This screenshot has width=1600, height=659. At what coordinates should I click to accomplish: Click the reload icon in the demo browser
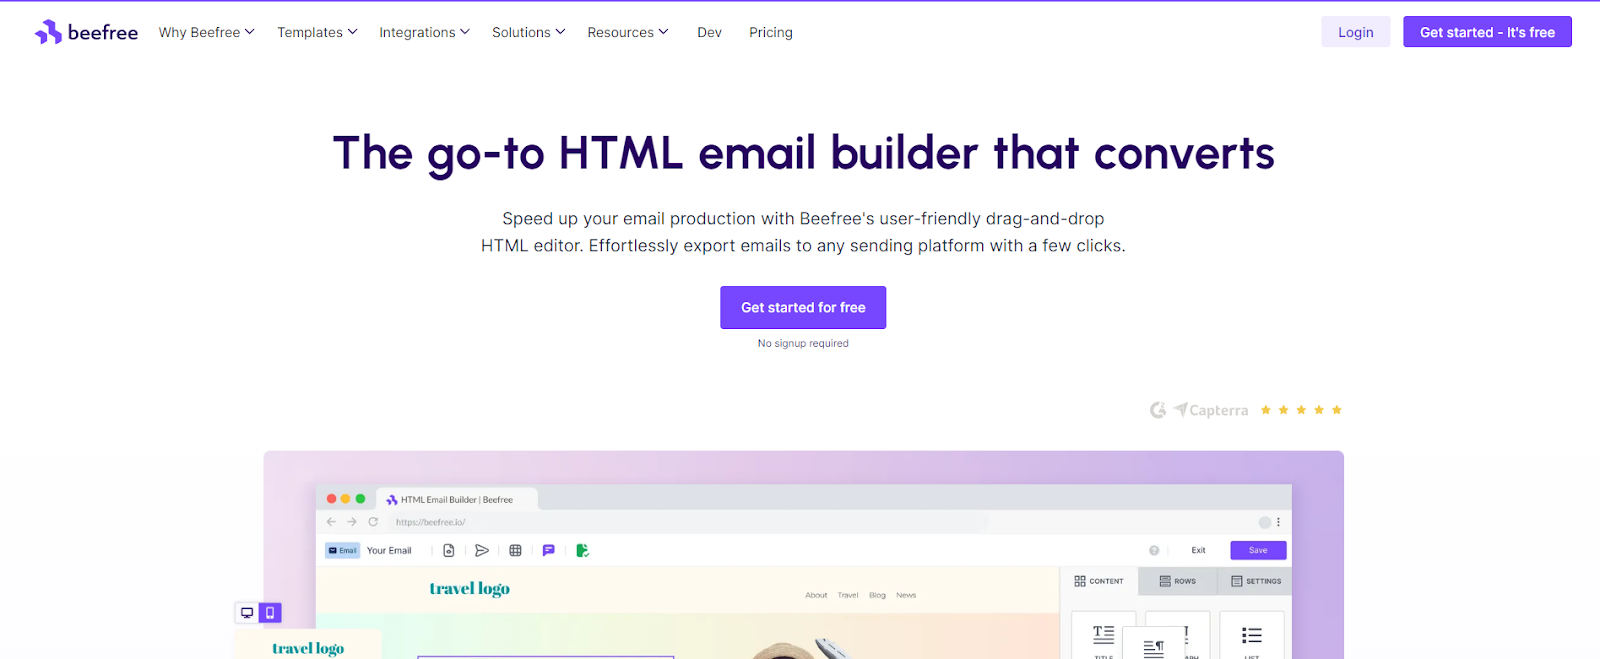(x=373, y=522)
